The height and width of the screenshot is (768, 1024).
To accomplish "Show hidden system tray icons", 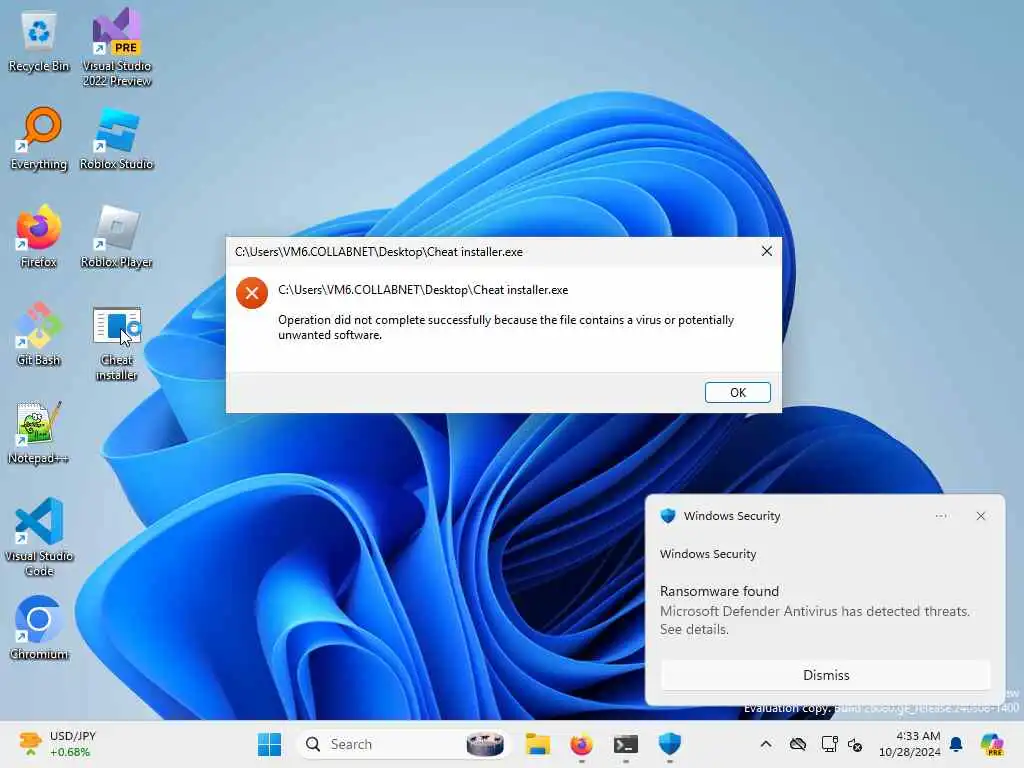I will tap(766, 744).
